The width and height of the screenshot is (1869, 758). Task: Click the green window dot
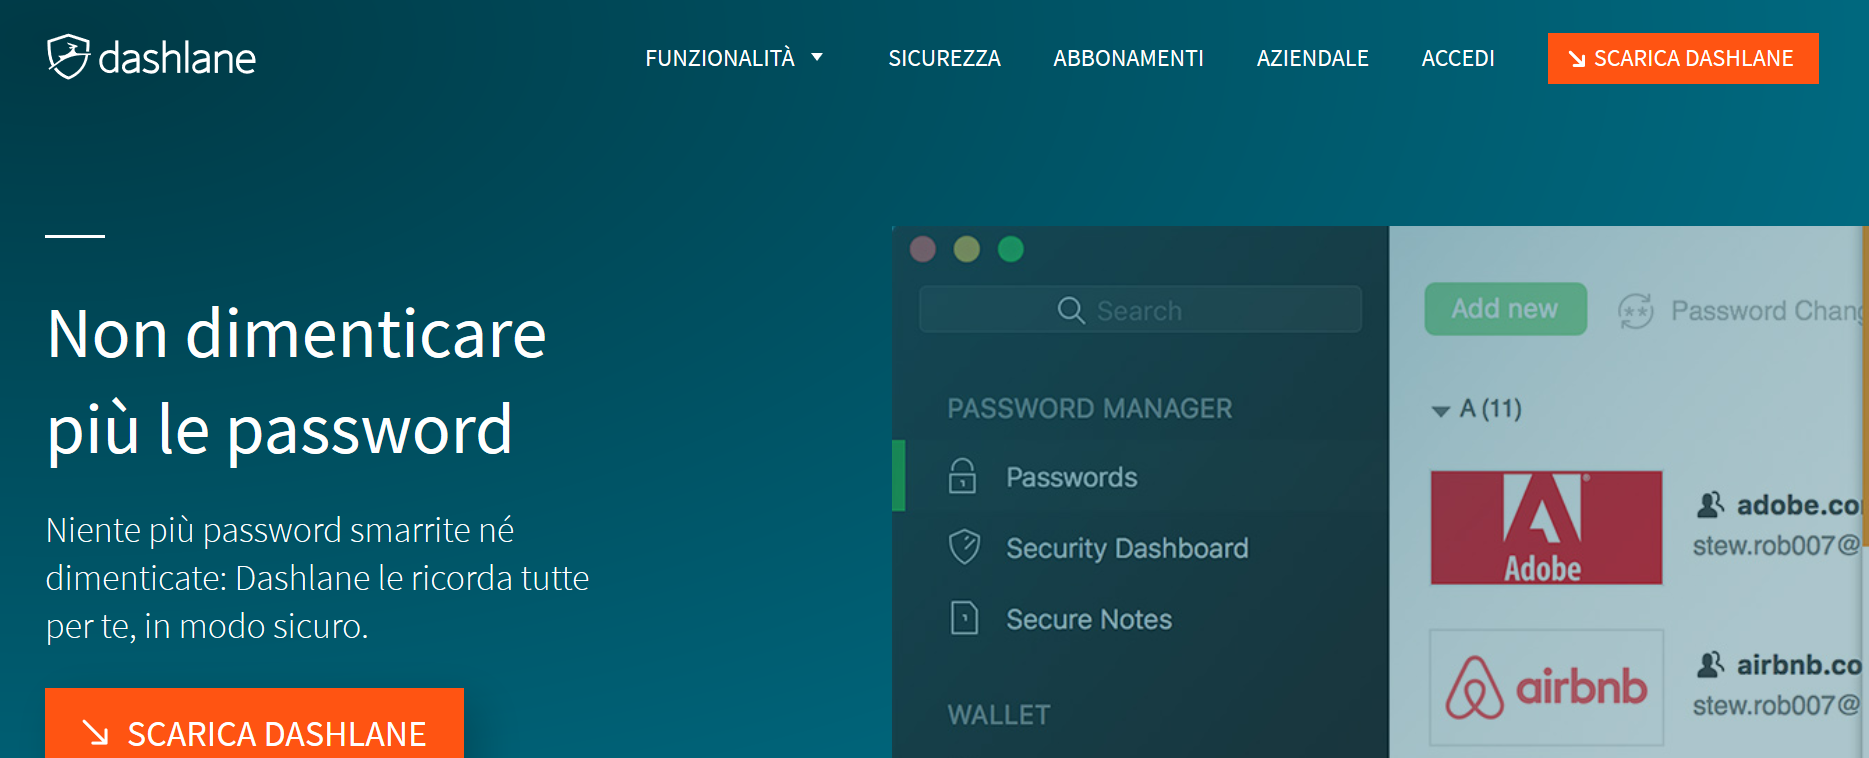1011,249
